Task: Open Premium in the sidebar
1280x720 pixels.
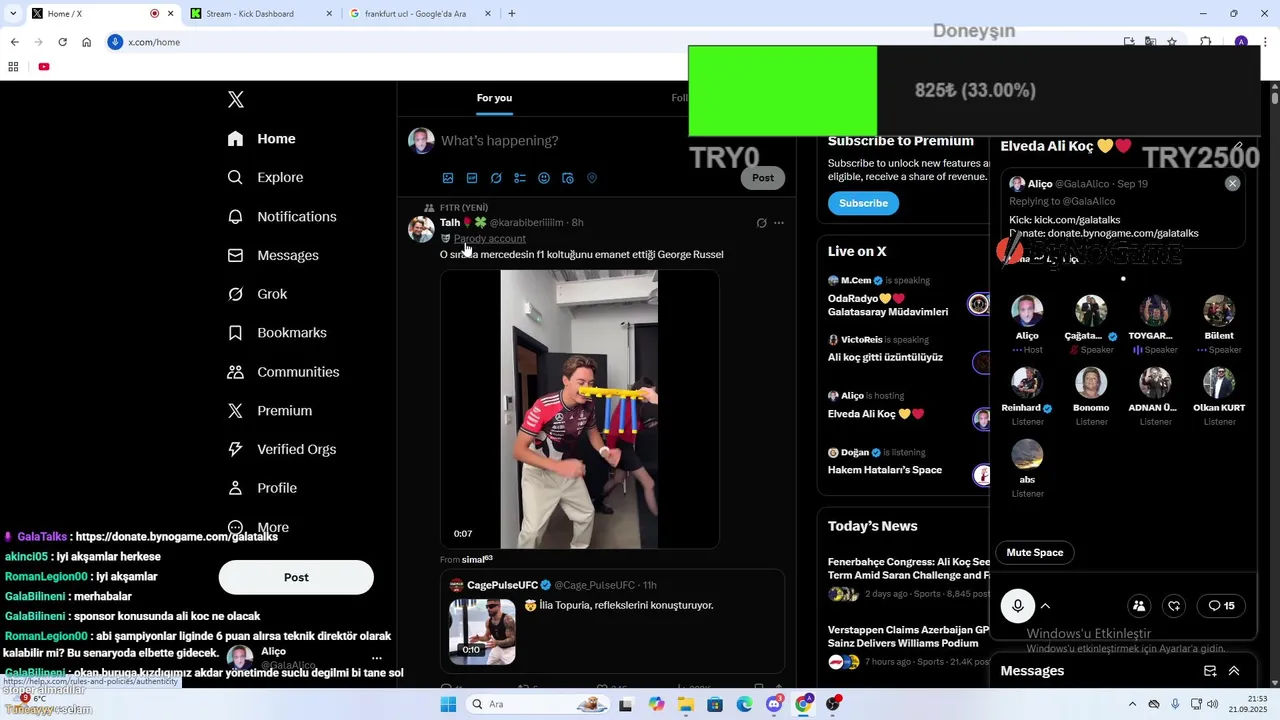Action: [270, 411]
